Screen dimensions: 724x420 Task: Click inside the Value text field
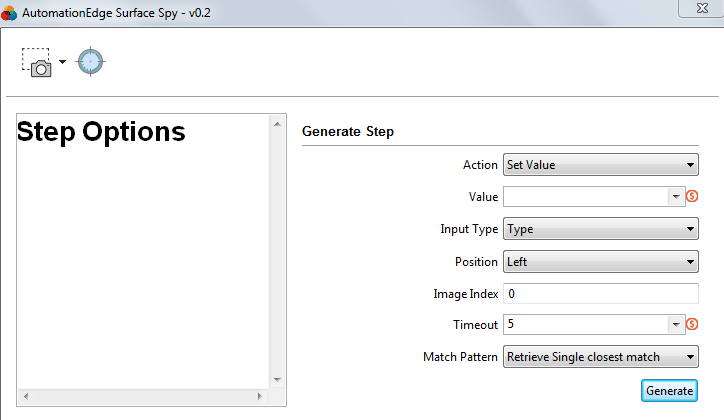(x=585, y=197)
